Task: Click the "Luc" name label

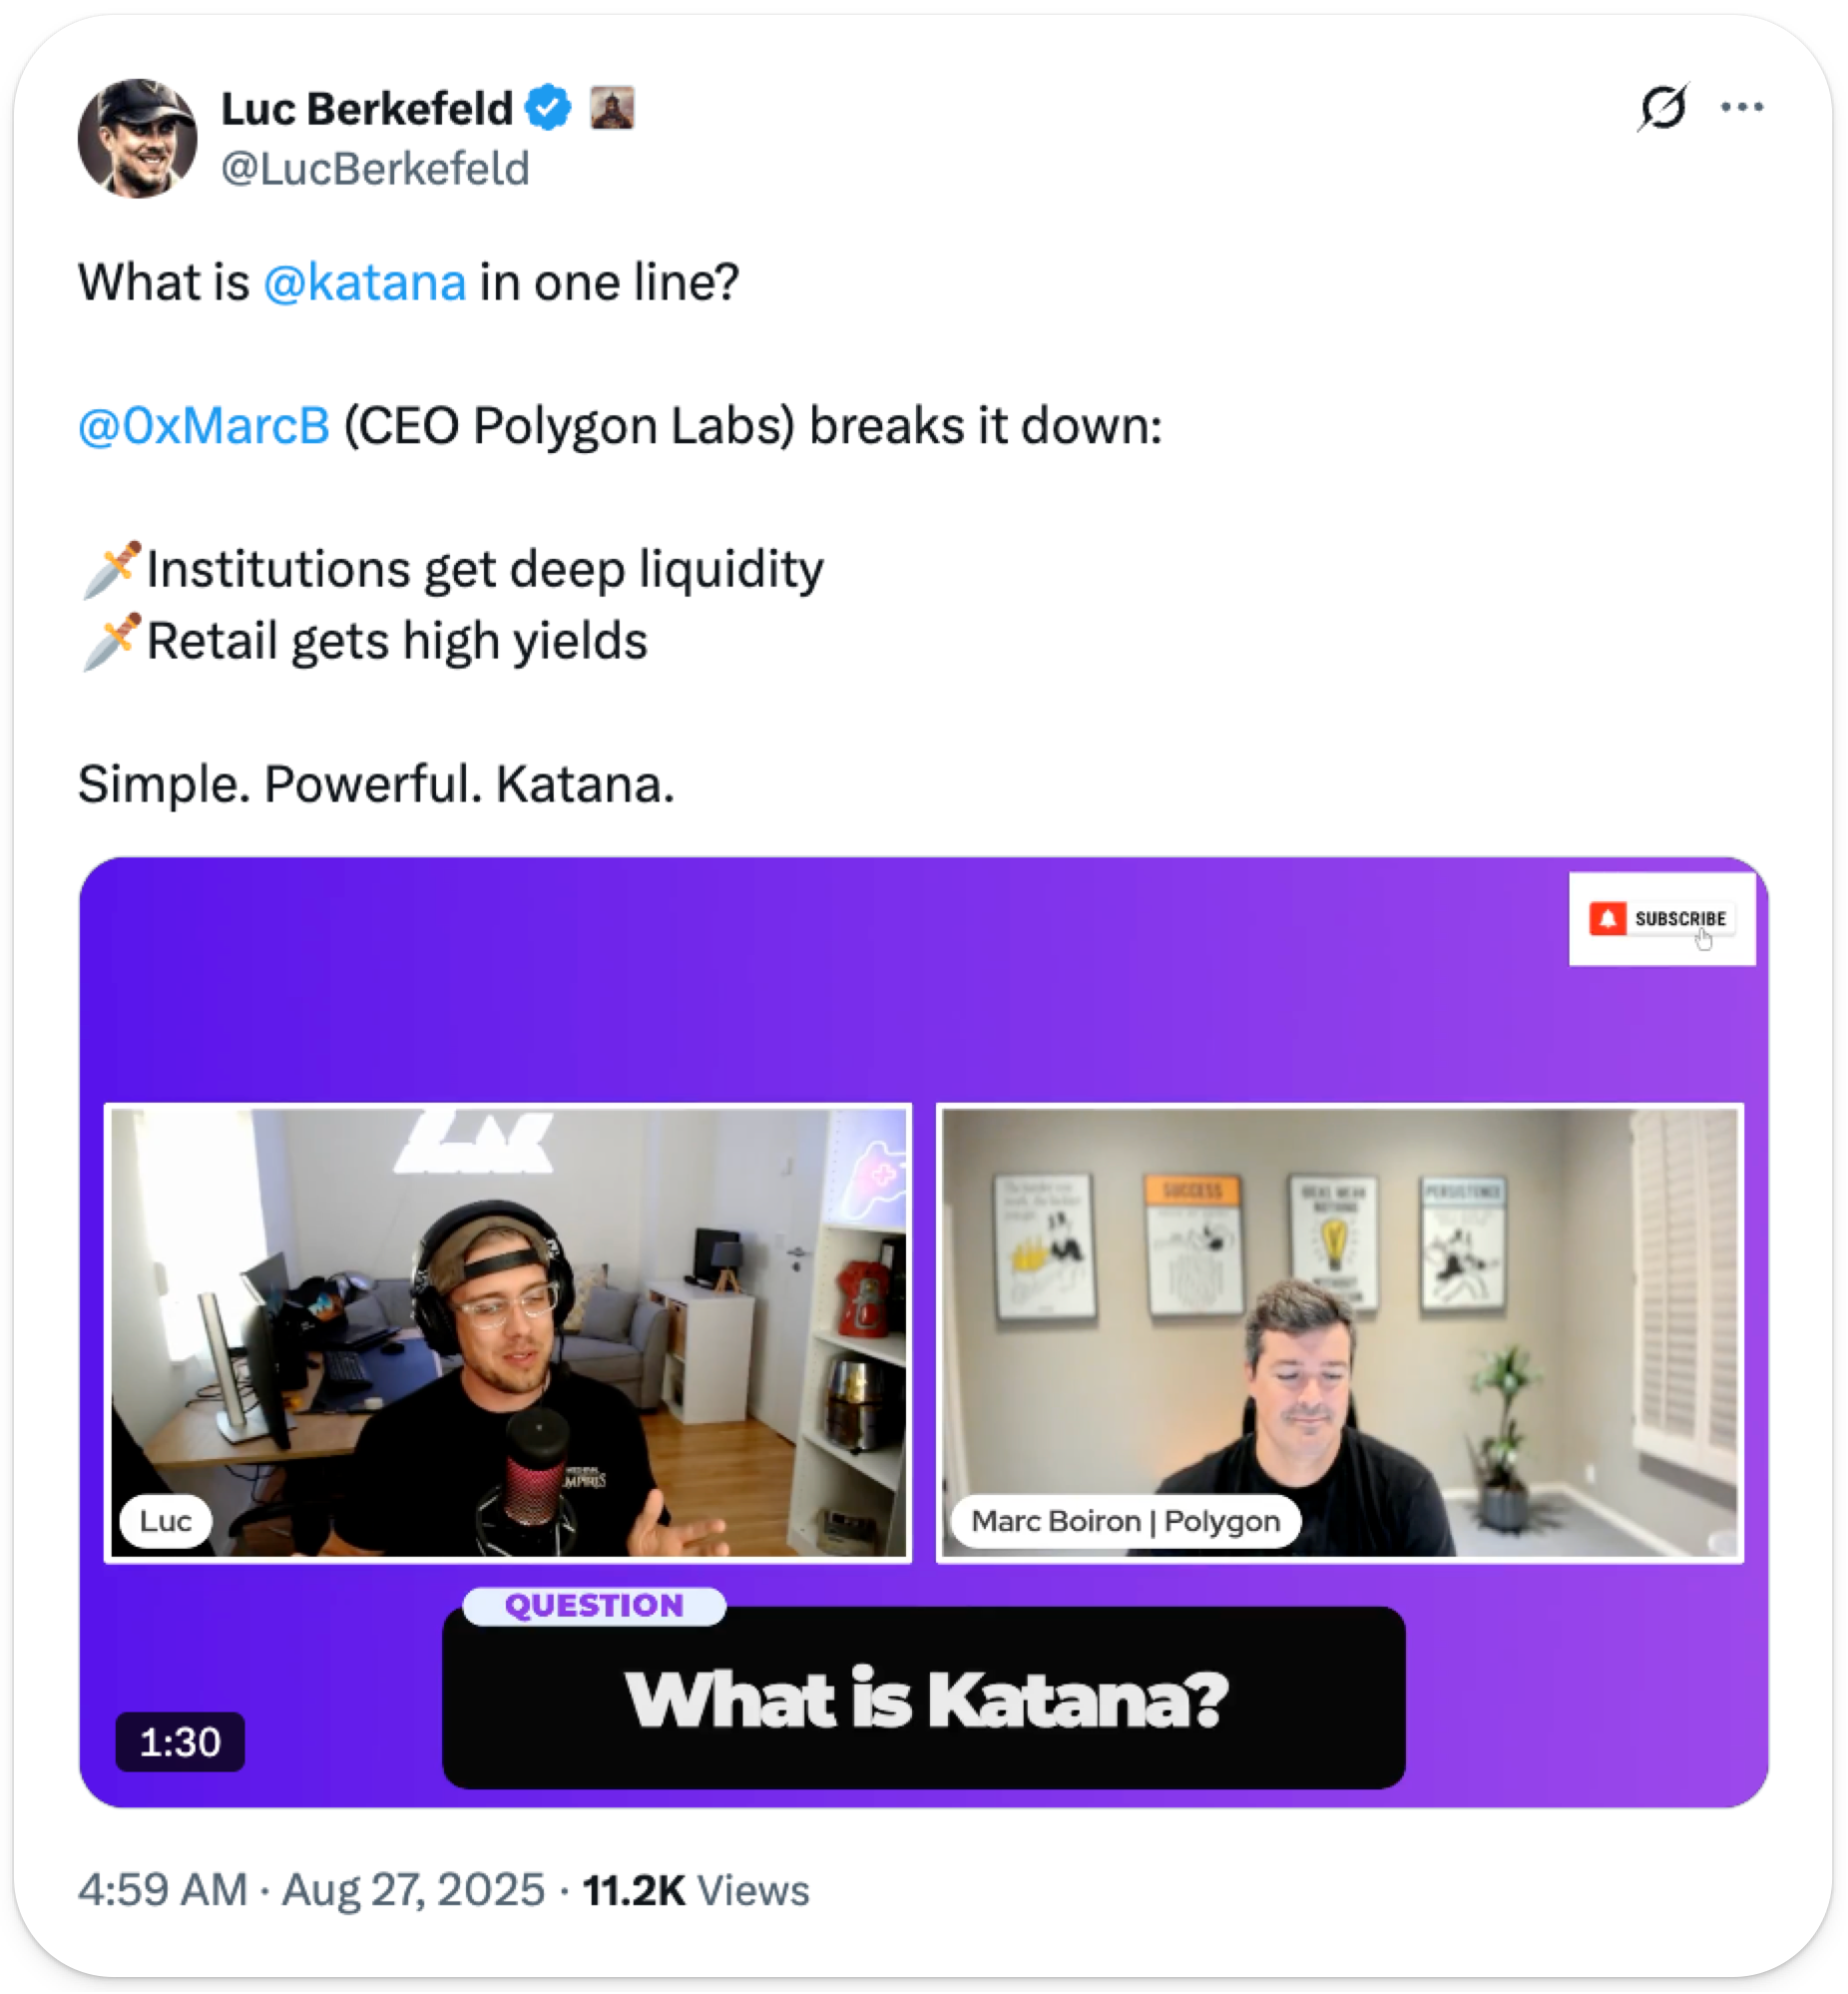Action: [x=166, y=1522]
